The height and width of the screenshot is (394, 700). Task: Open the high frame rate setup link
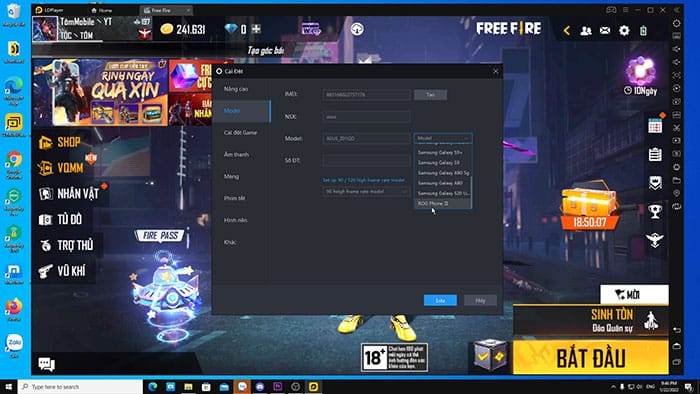click(x=364, y=180)
